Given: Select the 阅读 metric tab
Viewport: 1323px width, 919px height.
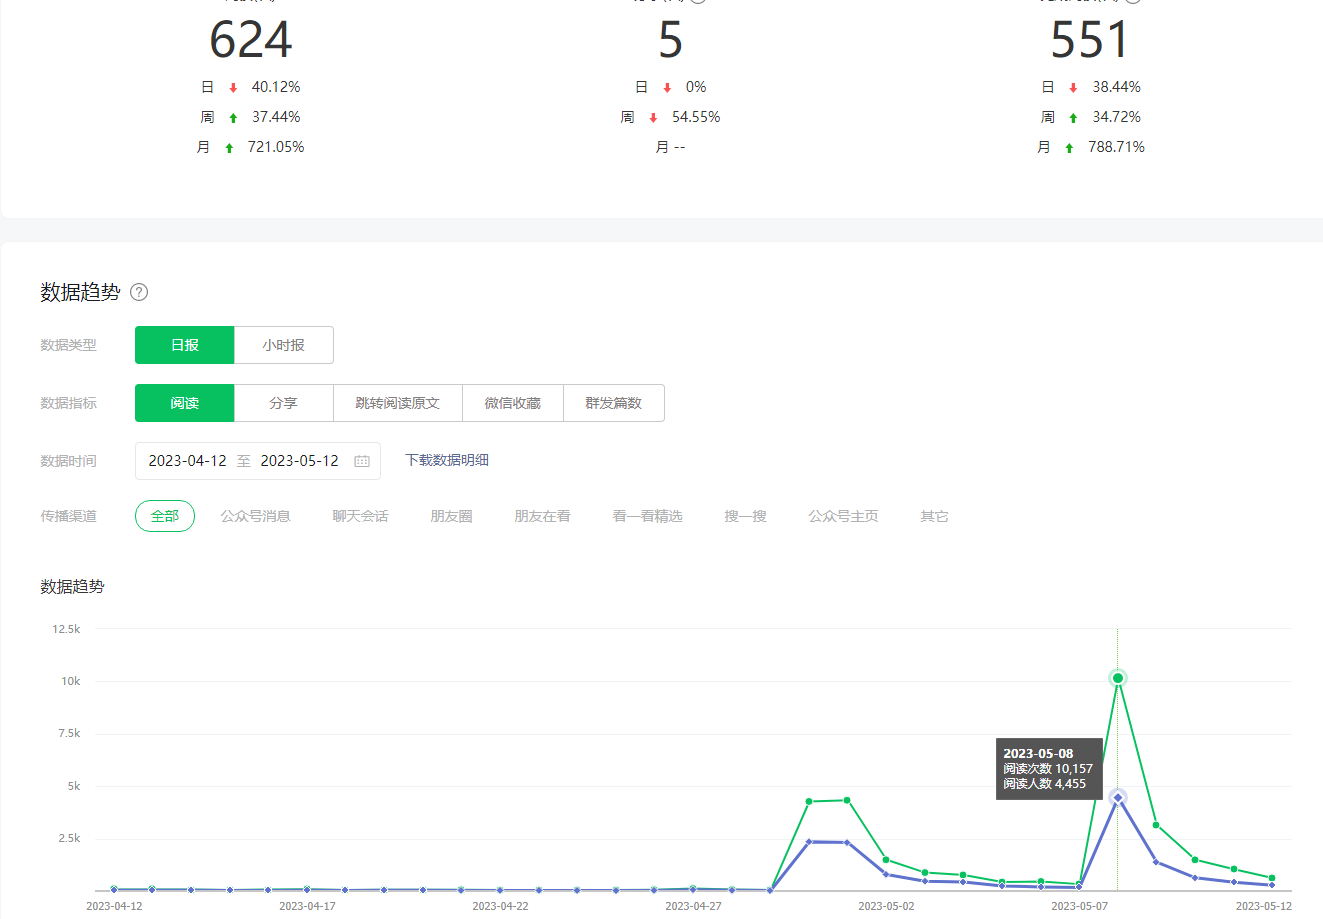Looking at the screenshot, I should pos(185,403).
